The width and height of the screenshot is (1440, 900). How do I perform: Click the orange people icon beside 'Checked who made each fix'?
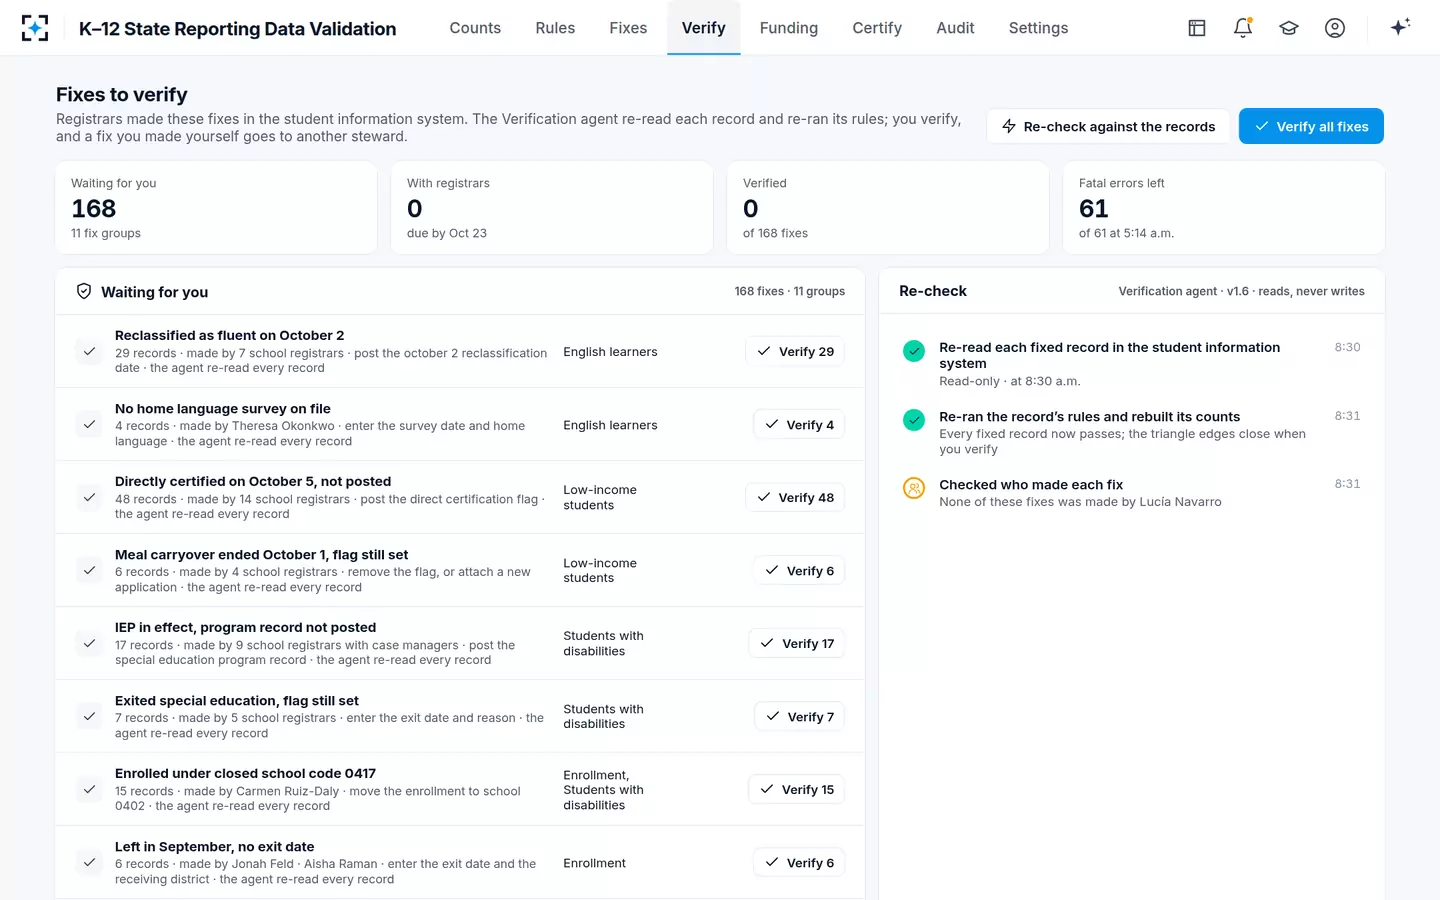(914, 488)
